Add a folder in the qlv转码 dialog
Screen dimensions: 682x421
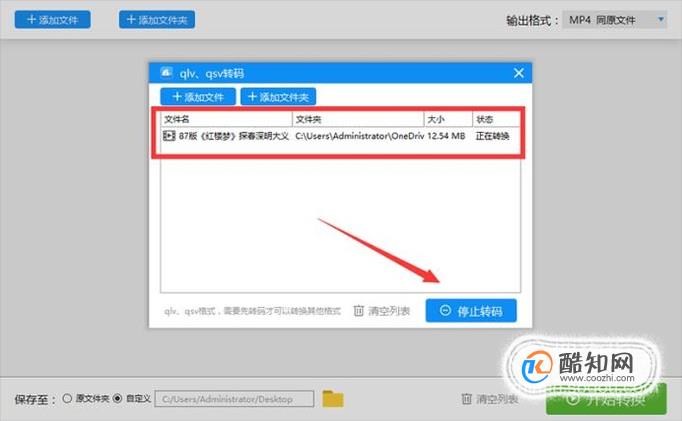click(278, 97)
